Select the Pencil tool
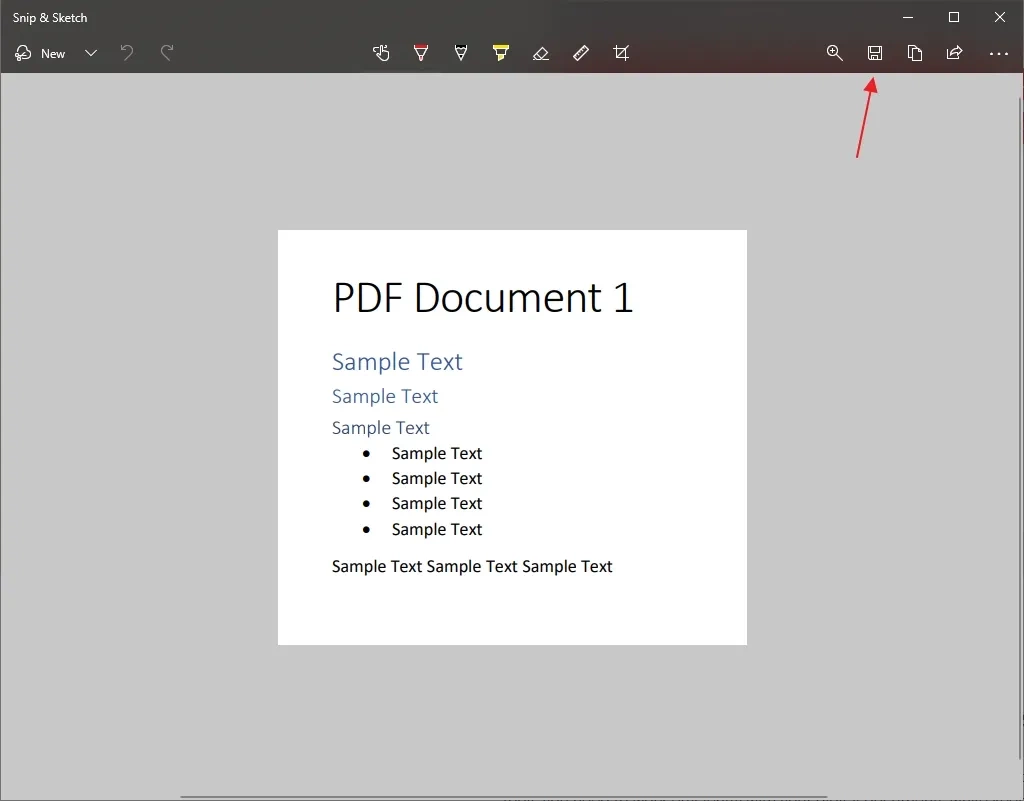Image resolution: width=1024 pixels, height=801 pixels. click(x=461, y=53)
